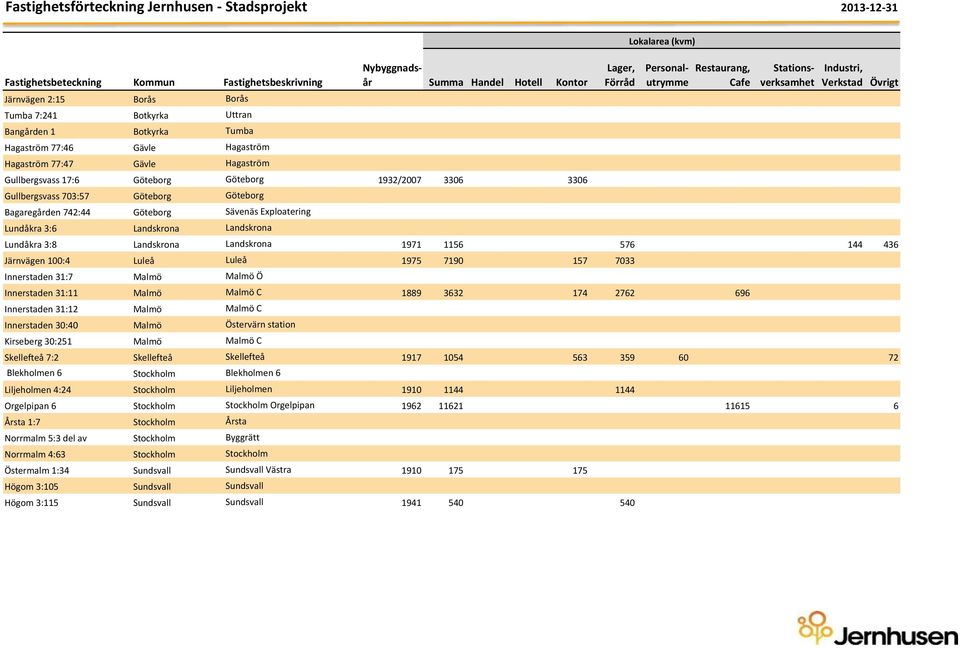960x648 pixels.
Task: Click the Summa value '11621'
Action: point(451,406)
